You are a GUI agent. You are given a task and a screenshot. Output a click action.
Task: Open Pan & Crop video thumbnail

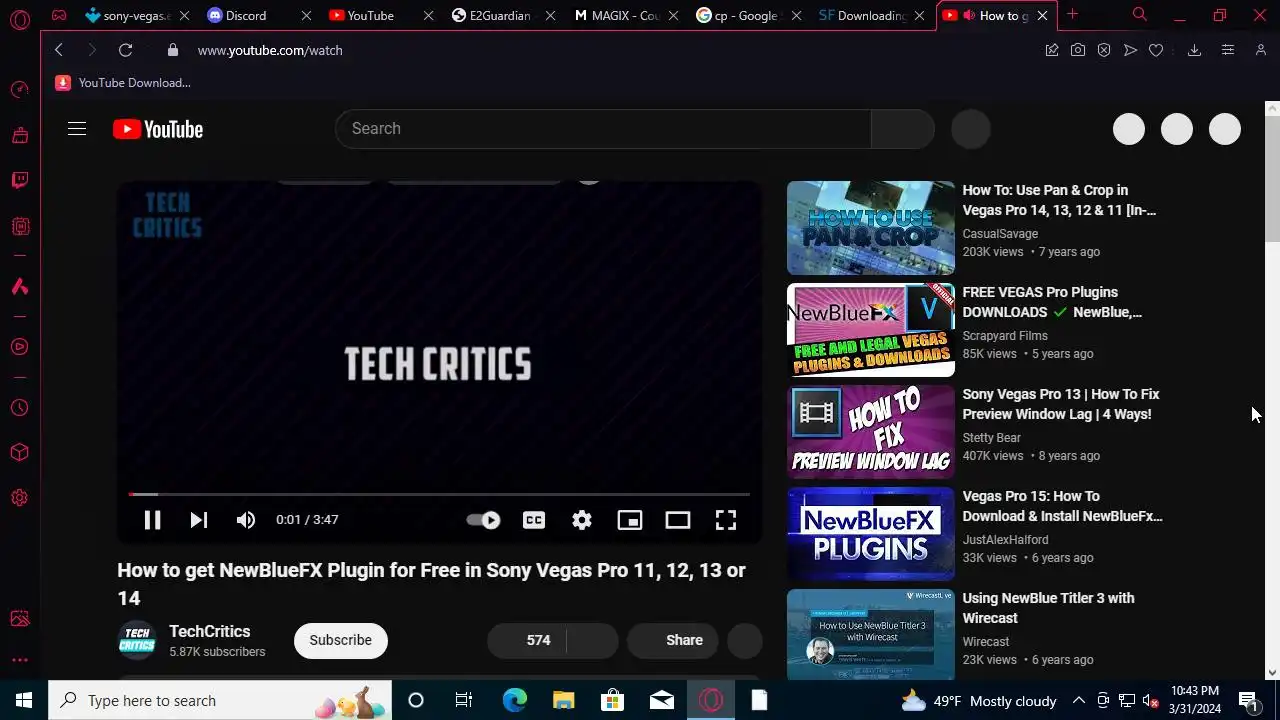tap(871, 228)
